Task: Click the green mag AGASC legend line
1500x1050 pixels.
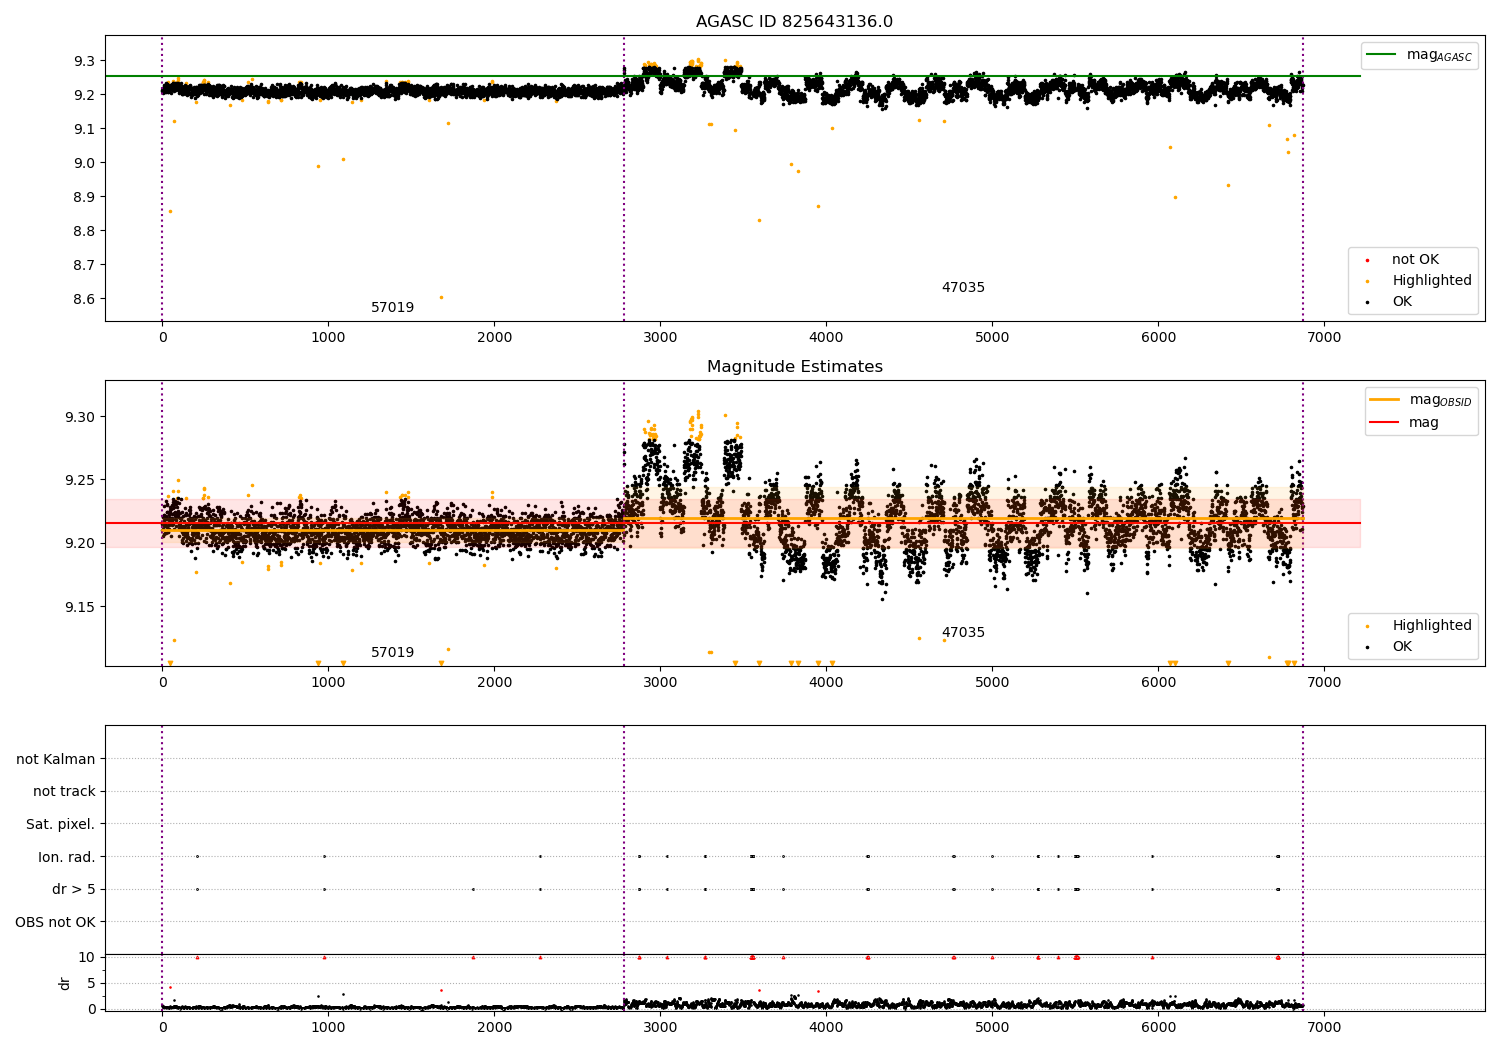Action: point(1381,55)
